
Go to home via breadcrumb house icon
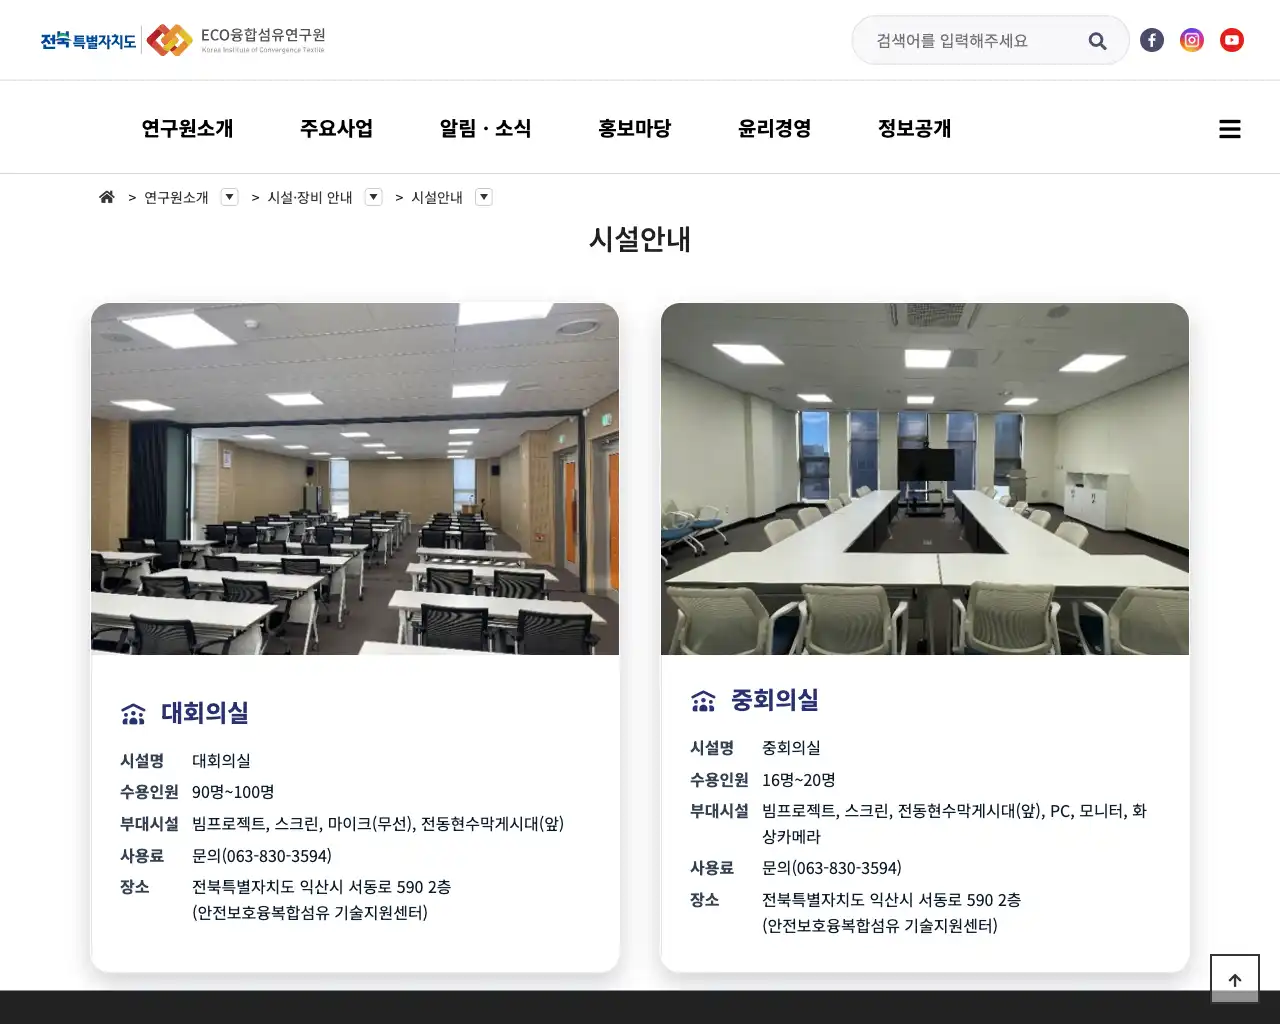(x=107, y=197)
